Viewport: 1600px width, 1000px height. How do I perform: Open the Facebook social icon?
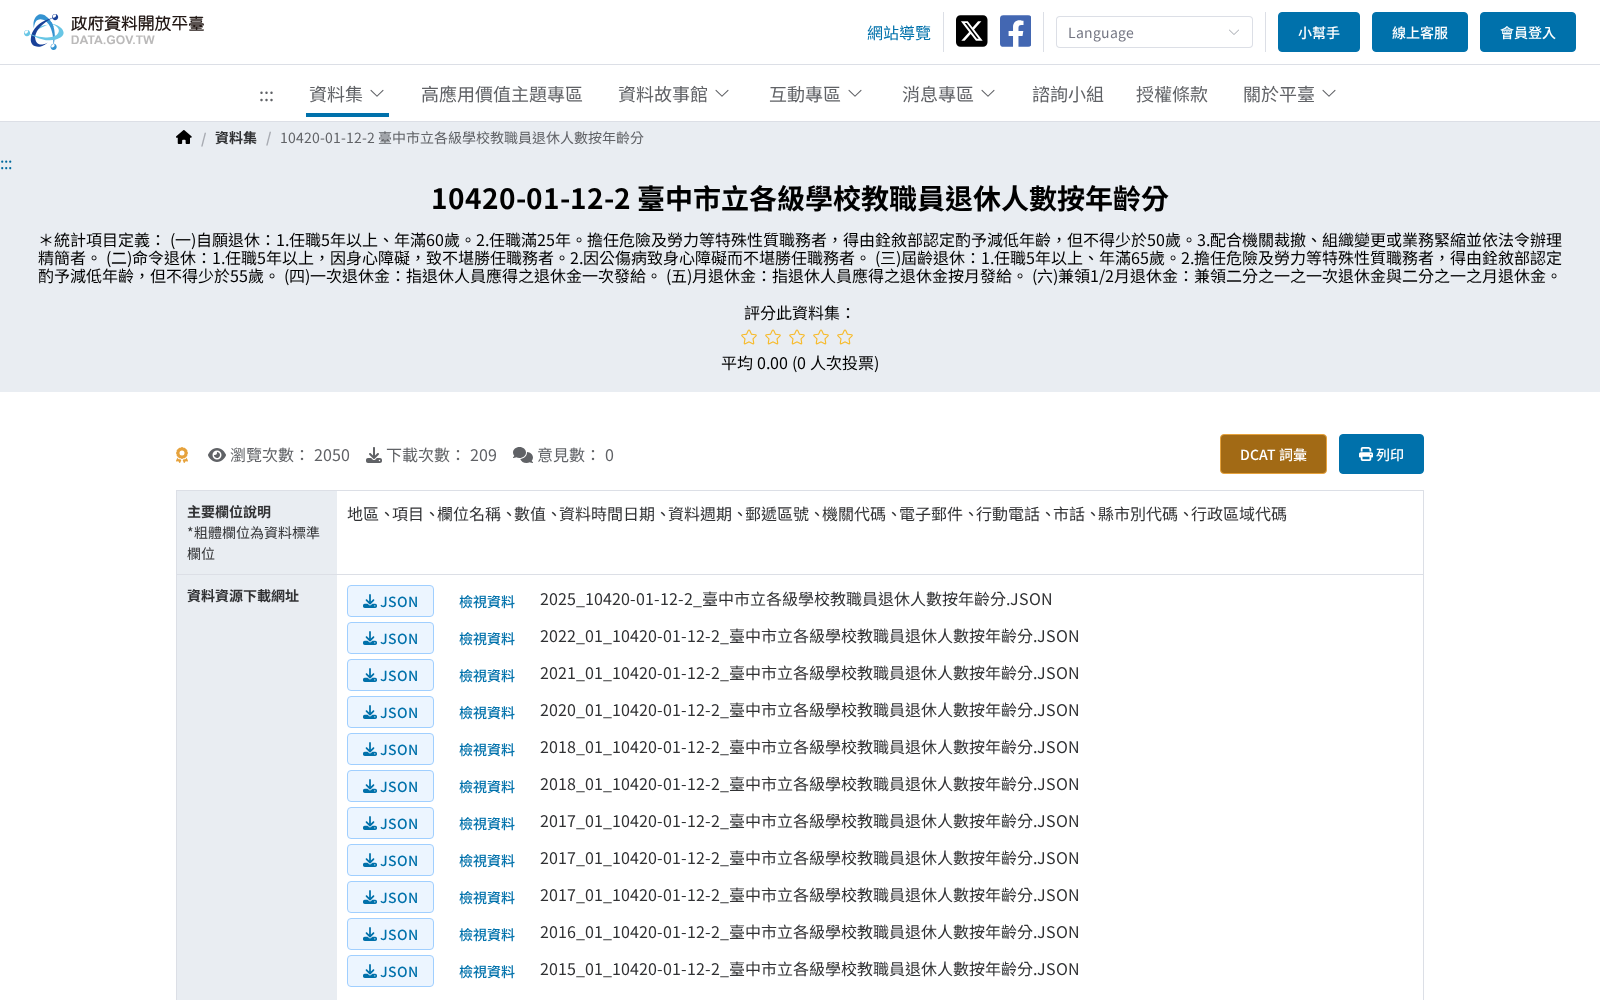click(x=1015, y=32)
